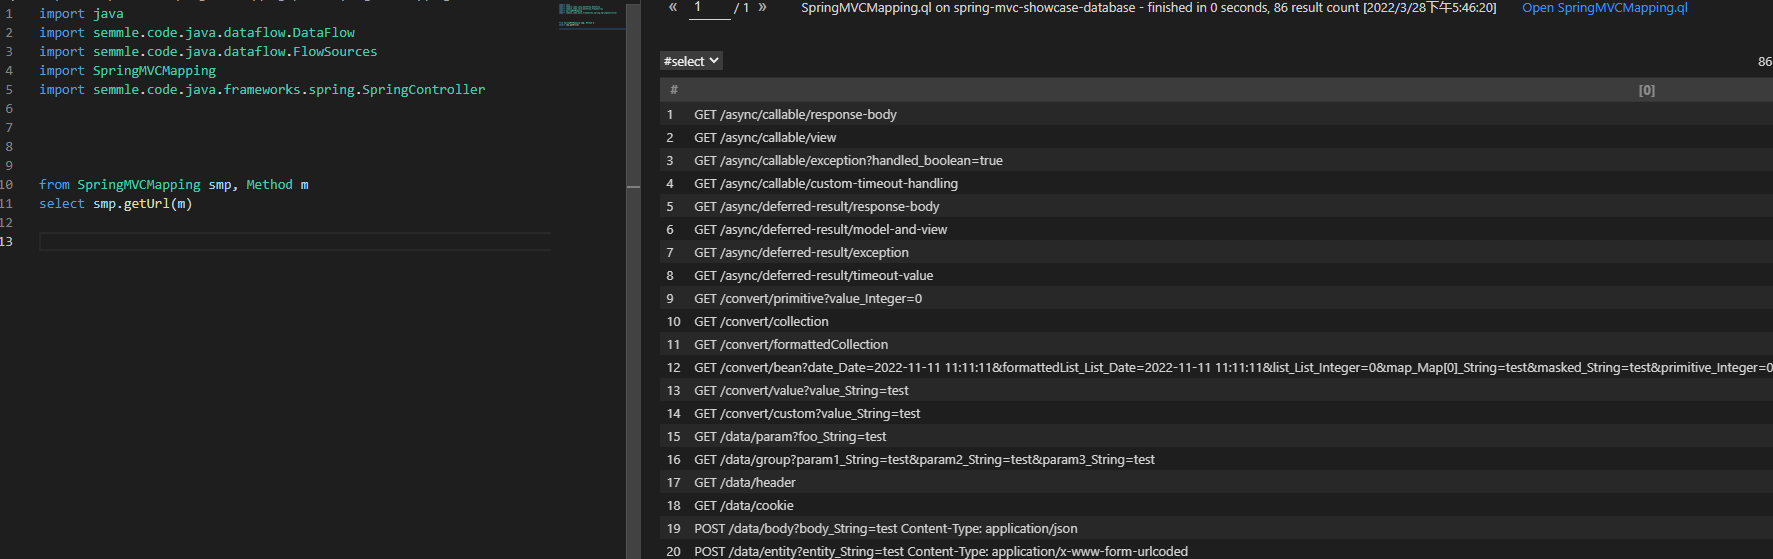Image resolution: width=1773 pixels, height=559 pixels.
Task: Select row GET /convert/value?value_String=test
Action: [x=1216, y=390]
